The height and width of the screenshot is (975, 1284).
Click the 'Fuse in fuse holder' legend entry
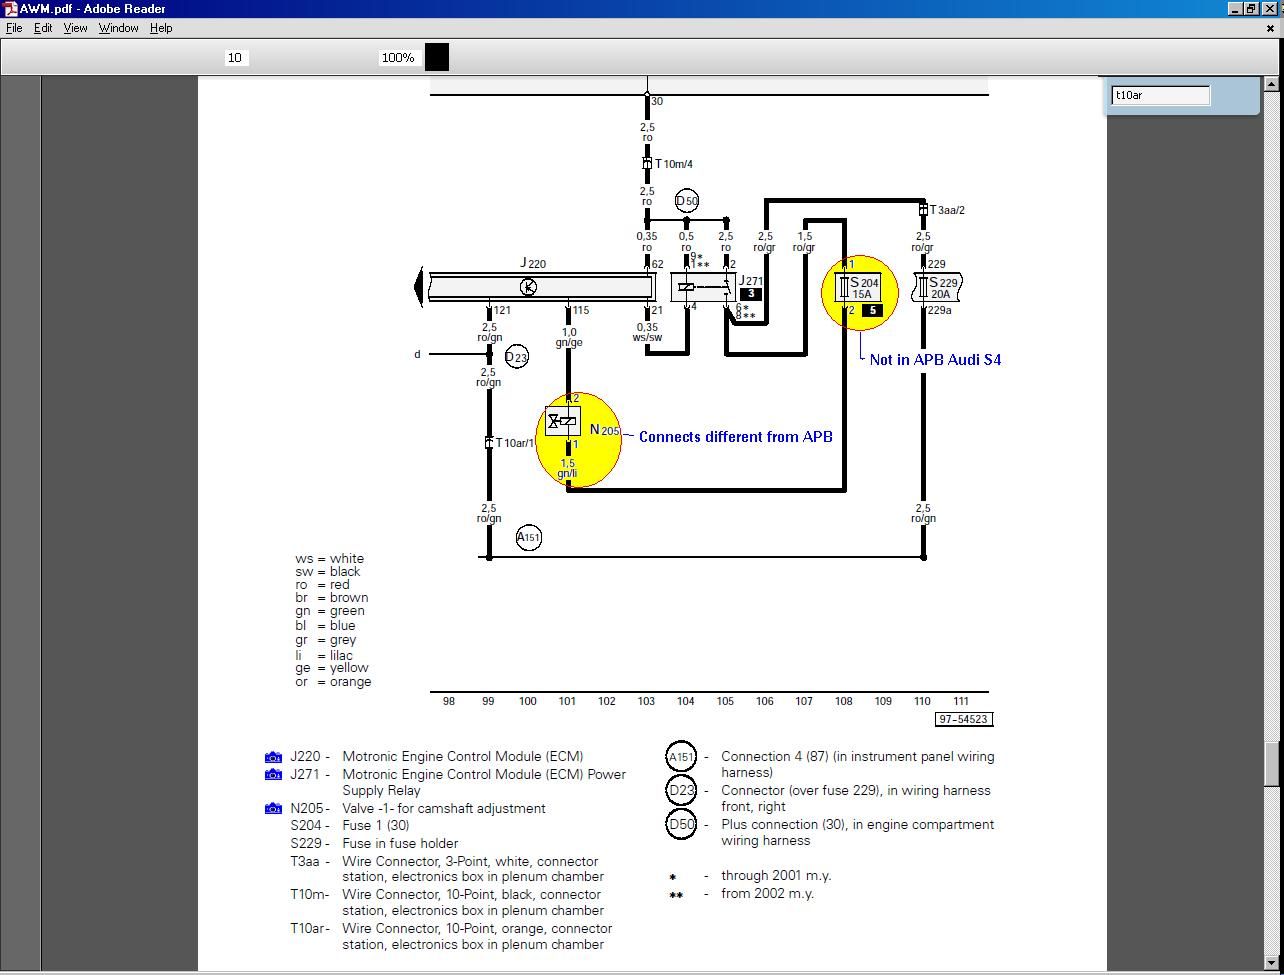400,843
